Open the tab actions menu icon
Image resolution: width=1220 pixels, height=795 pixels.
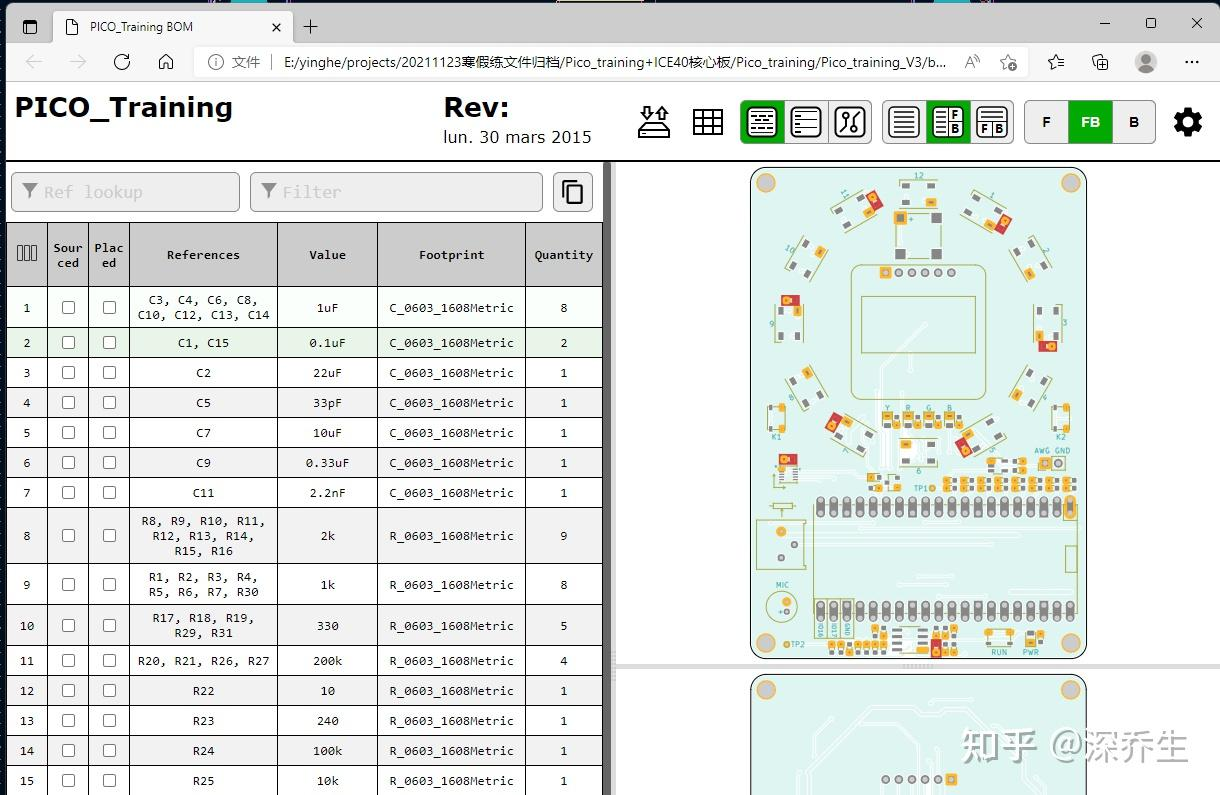click(x=30, y=27)
